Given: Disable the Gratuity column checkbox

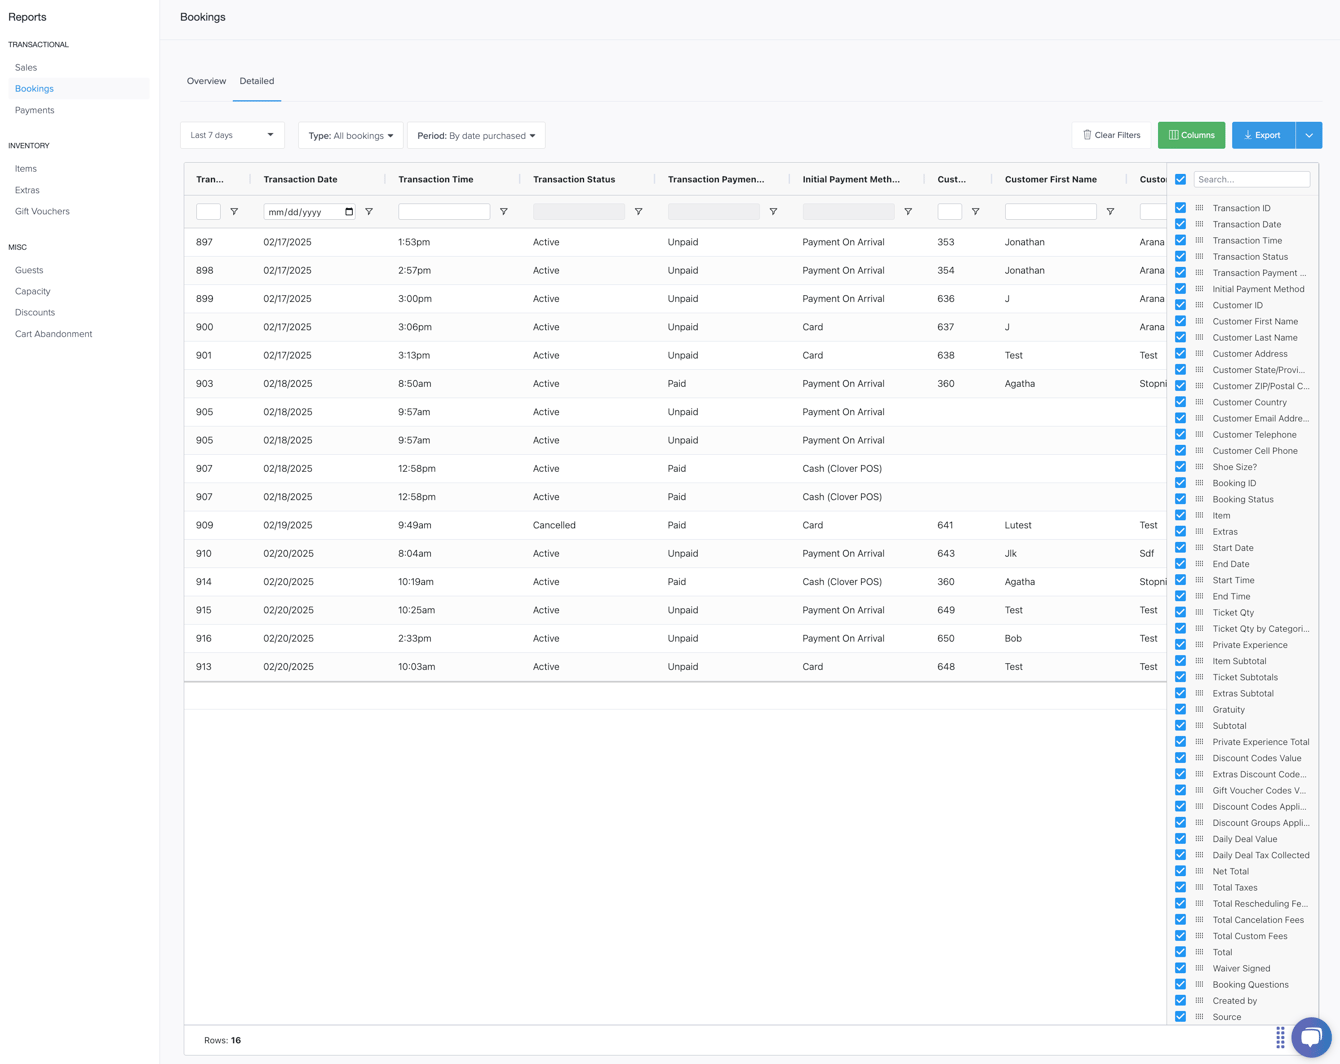Looking at the screenshot, I should [1181, 709].
